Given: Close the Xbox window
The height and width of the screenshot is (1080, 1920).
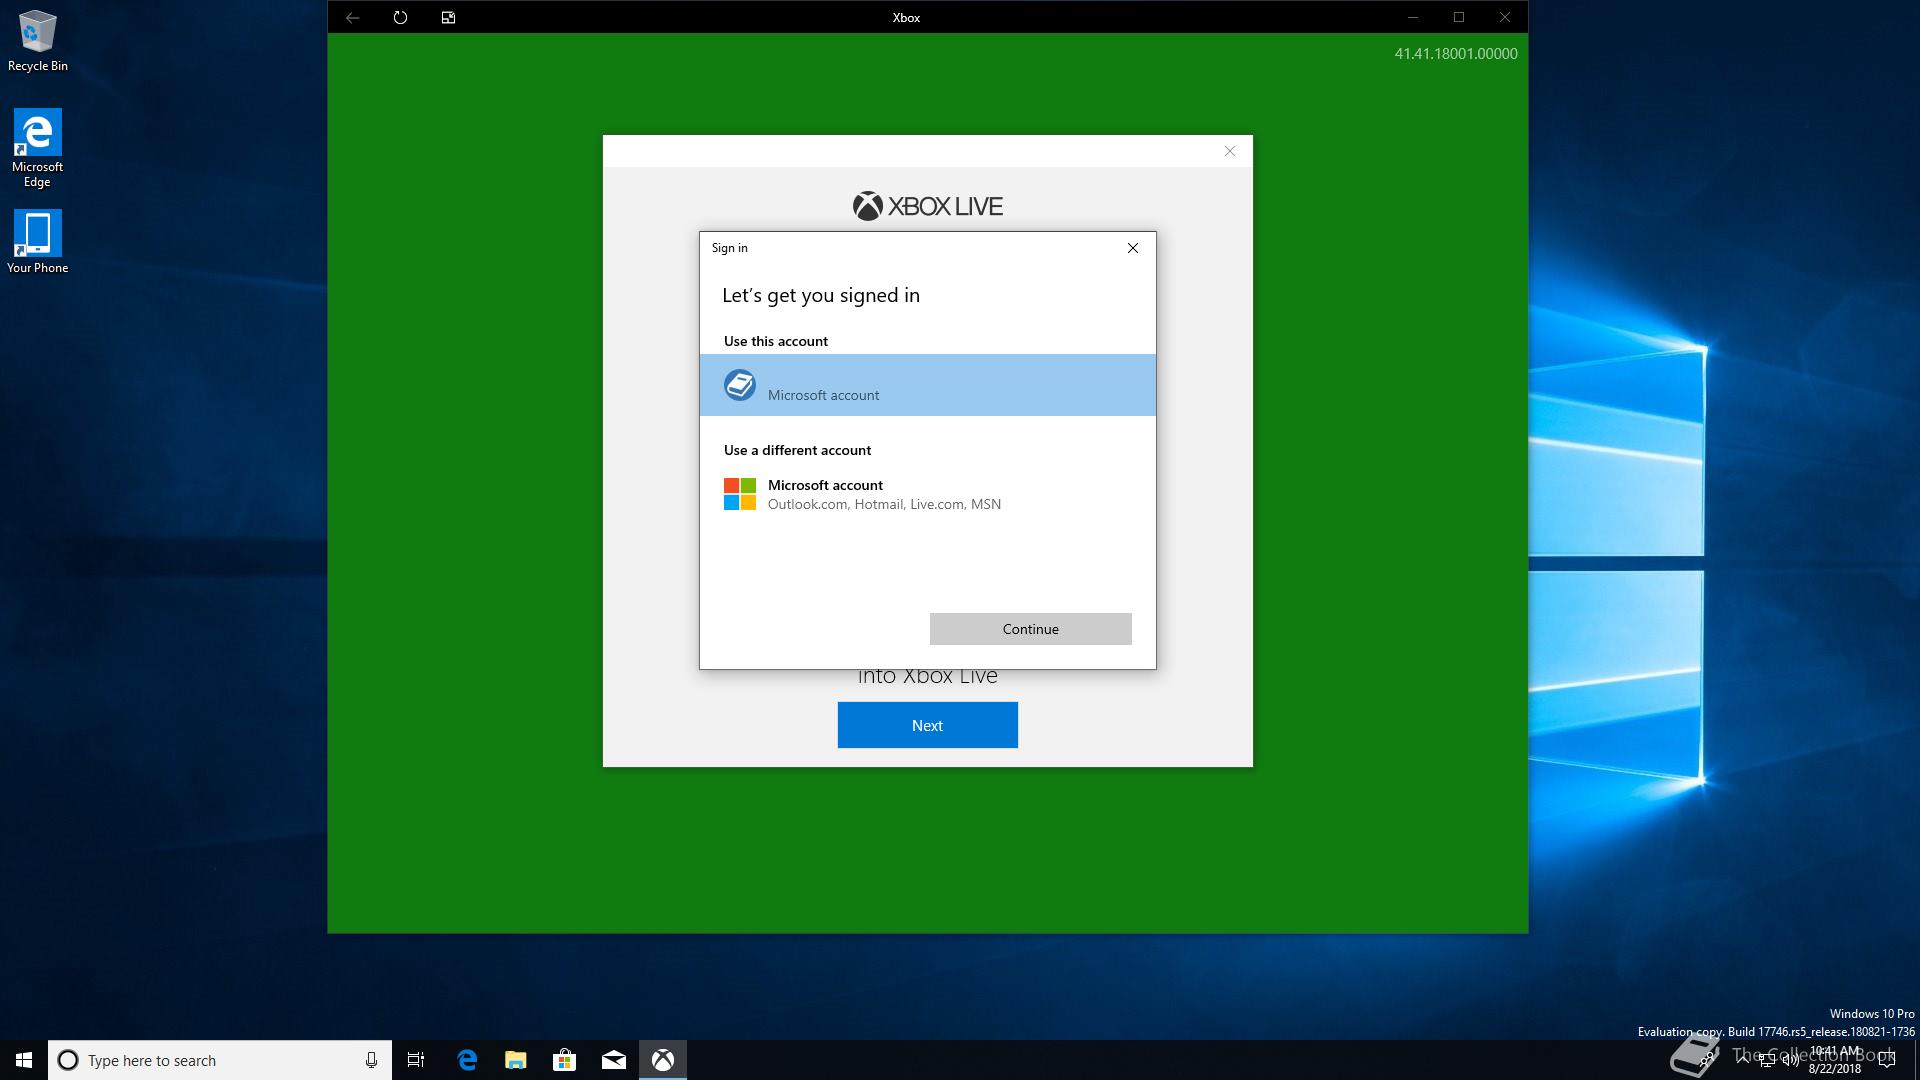Looking at the screenshot, I should [x=1505, y=17].
